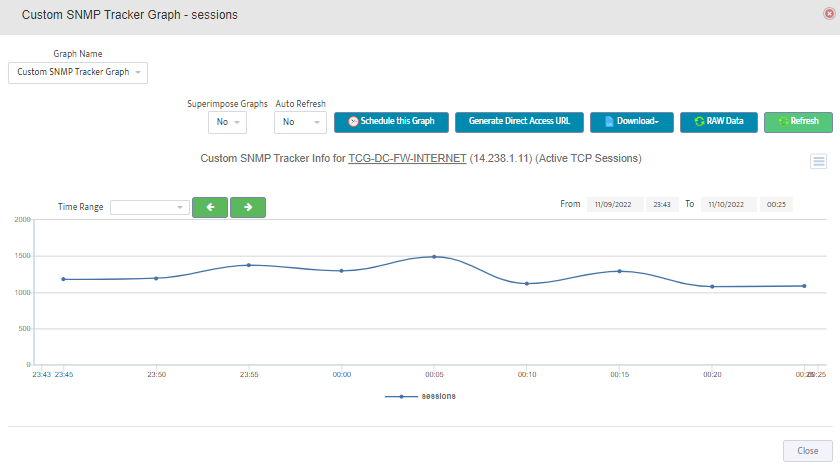Select the peak data point at 00:05

pos(434,257)
